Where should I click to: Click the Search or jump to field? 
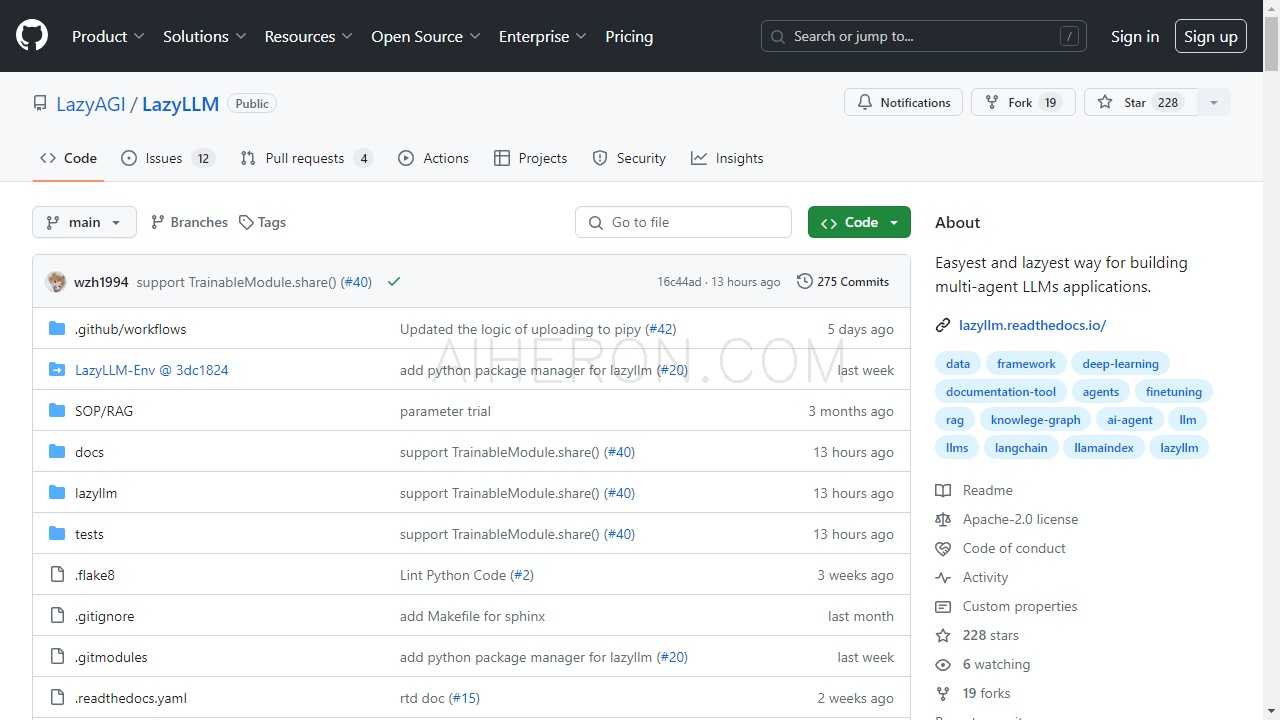926,36
